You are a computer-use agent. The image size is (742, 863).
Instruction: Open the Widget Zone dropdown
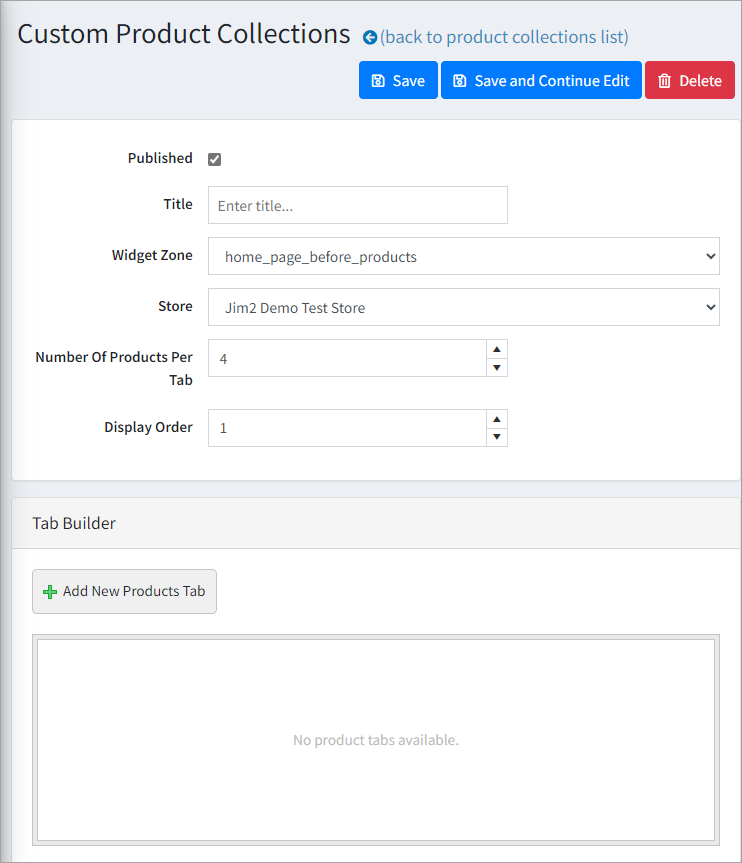[464, 256]
